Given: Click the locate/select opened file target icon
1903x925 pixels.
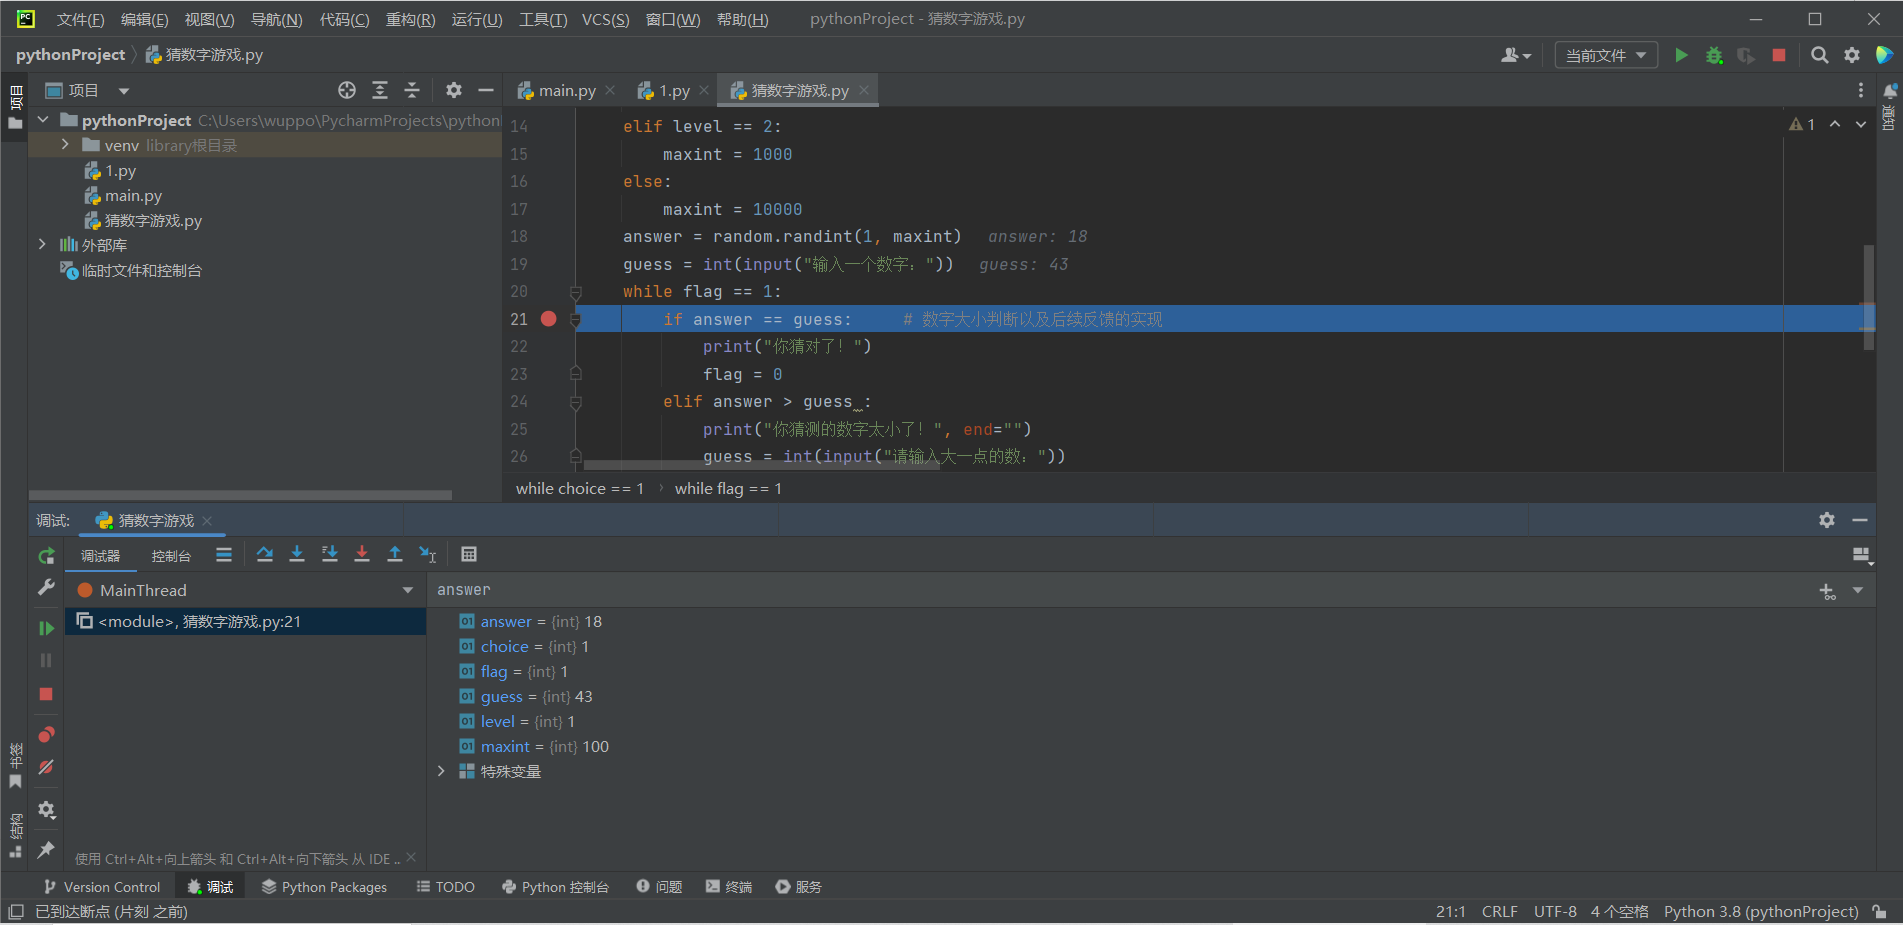Looking at the screenshot, I should pyautogui.click(x=347, y=90).
